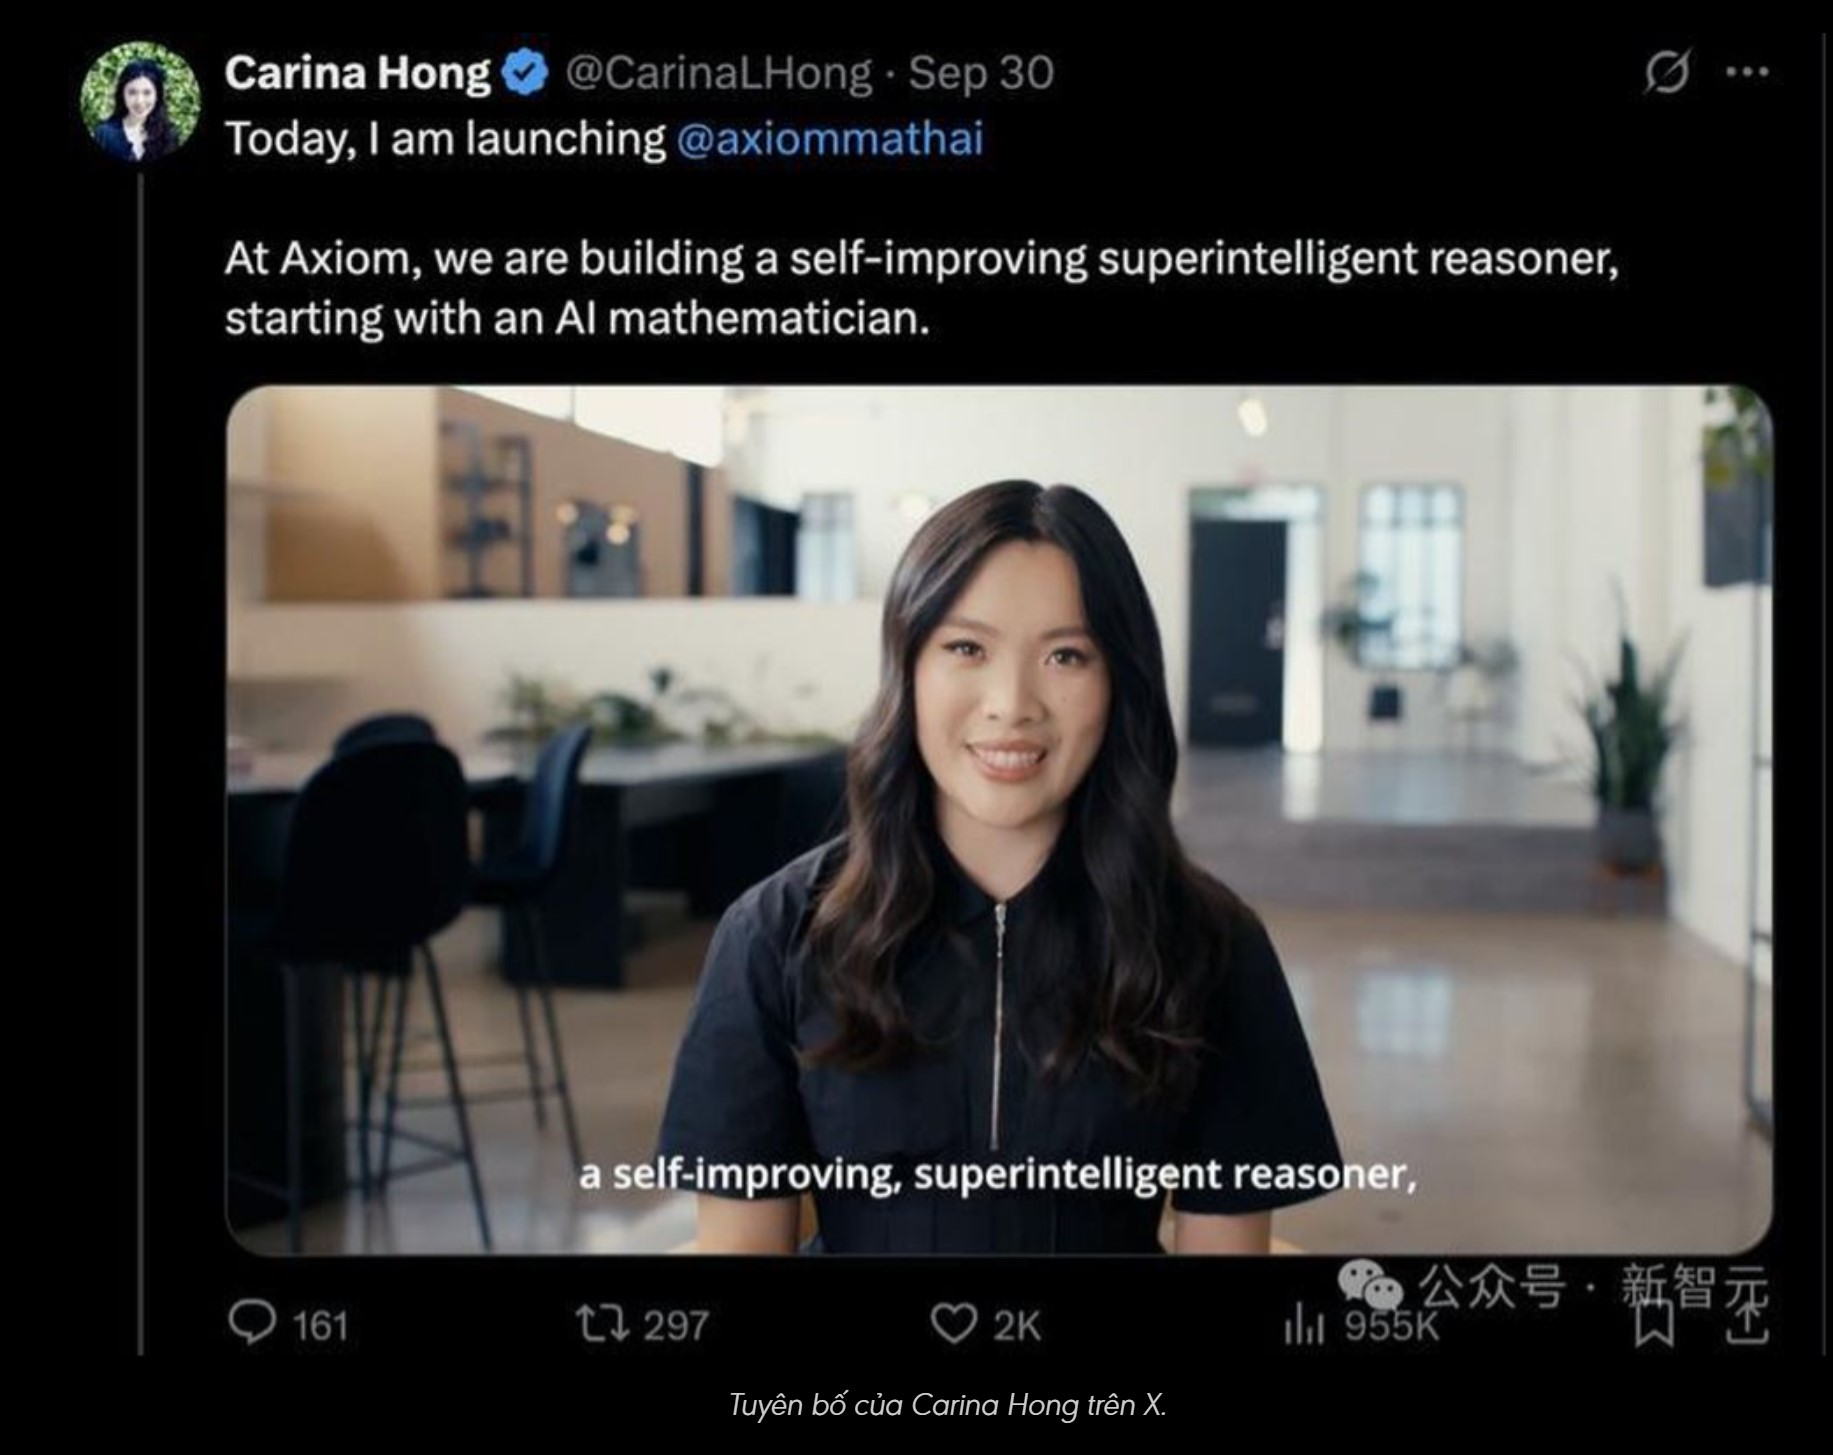Viewport: 1833px width, 1455px height.
Task: Bookmark the post
Action: tap(1654, 1326)
